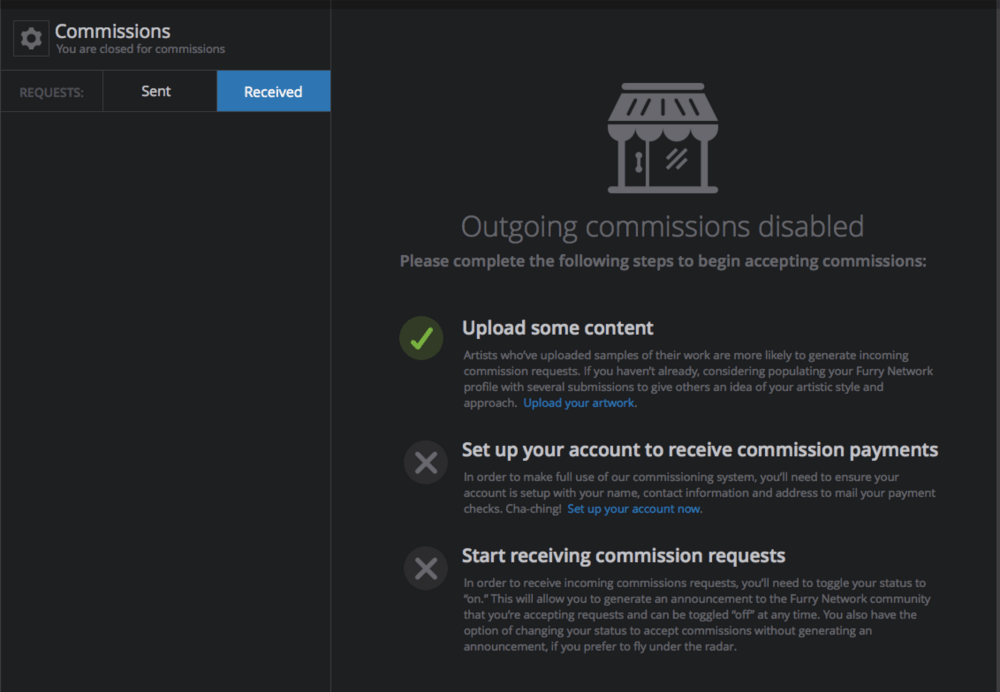Click the Upload some content heading
Screen dimensions: 1000x692
pyautogui.click(x=557, y=327)
